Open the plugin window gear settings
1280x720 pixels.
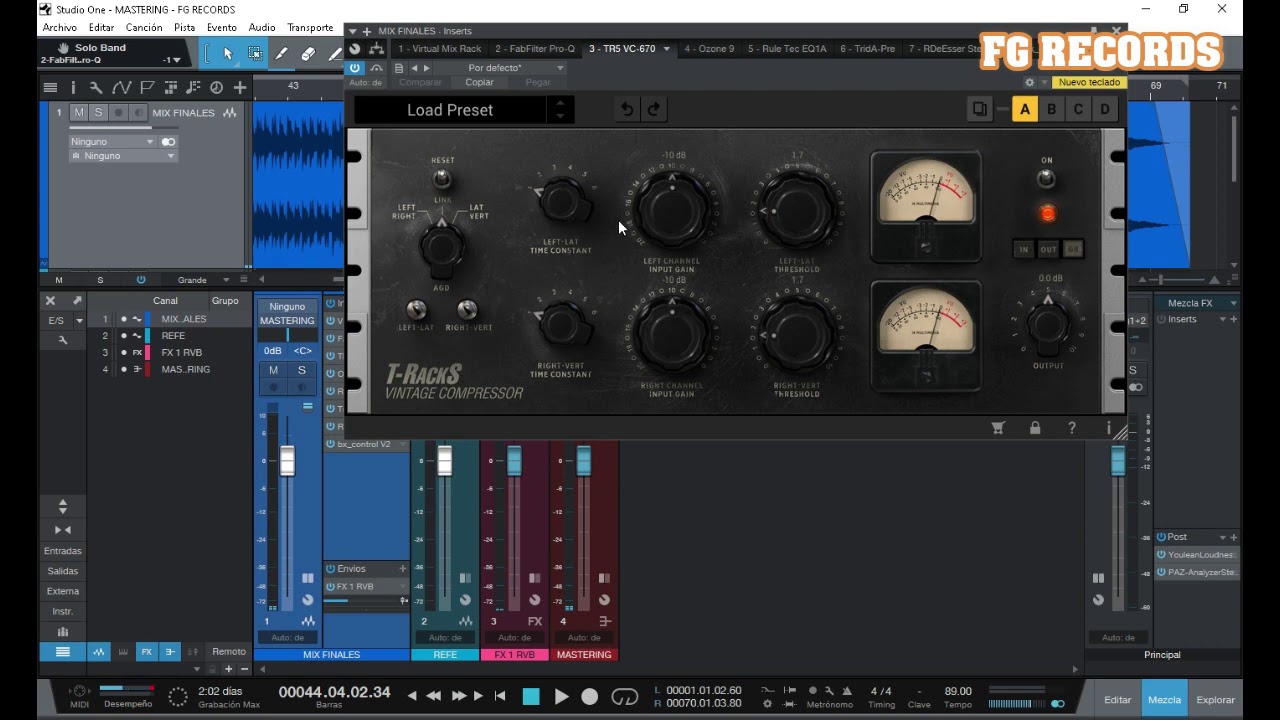click(x=1029, y=83)
